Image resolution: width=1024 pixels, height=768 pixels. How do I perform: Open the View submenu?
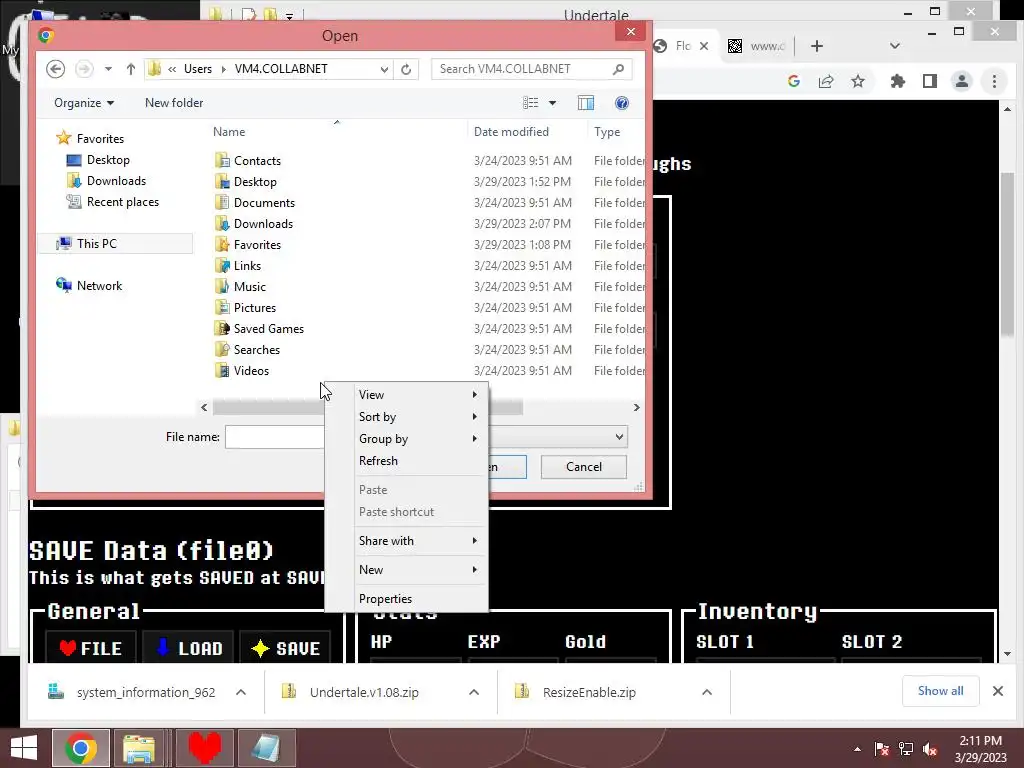point(406,394)
